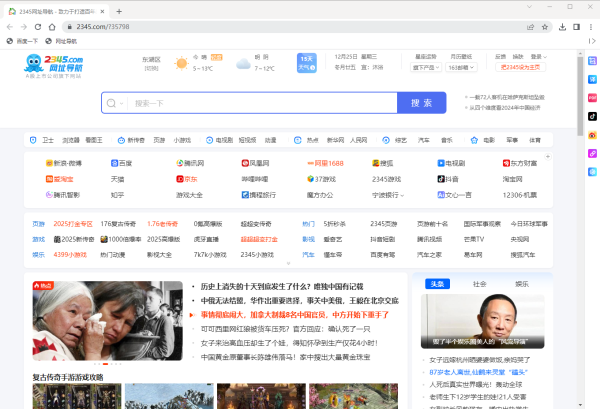Click the PDF tool icon in right sidebar

[x=592, y=98]
